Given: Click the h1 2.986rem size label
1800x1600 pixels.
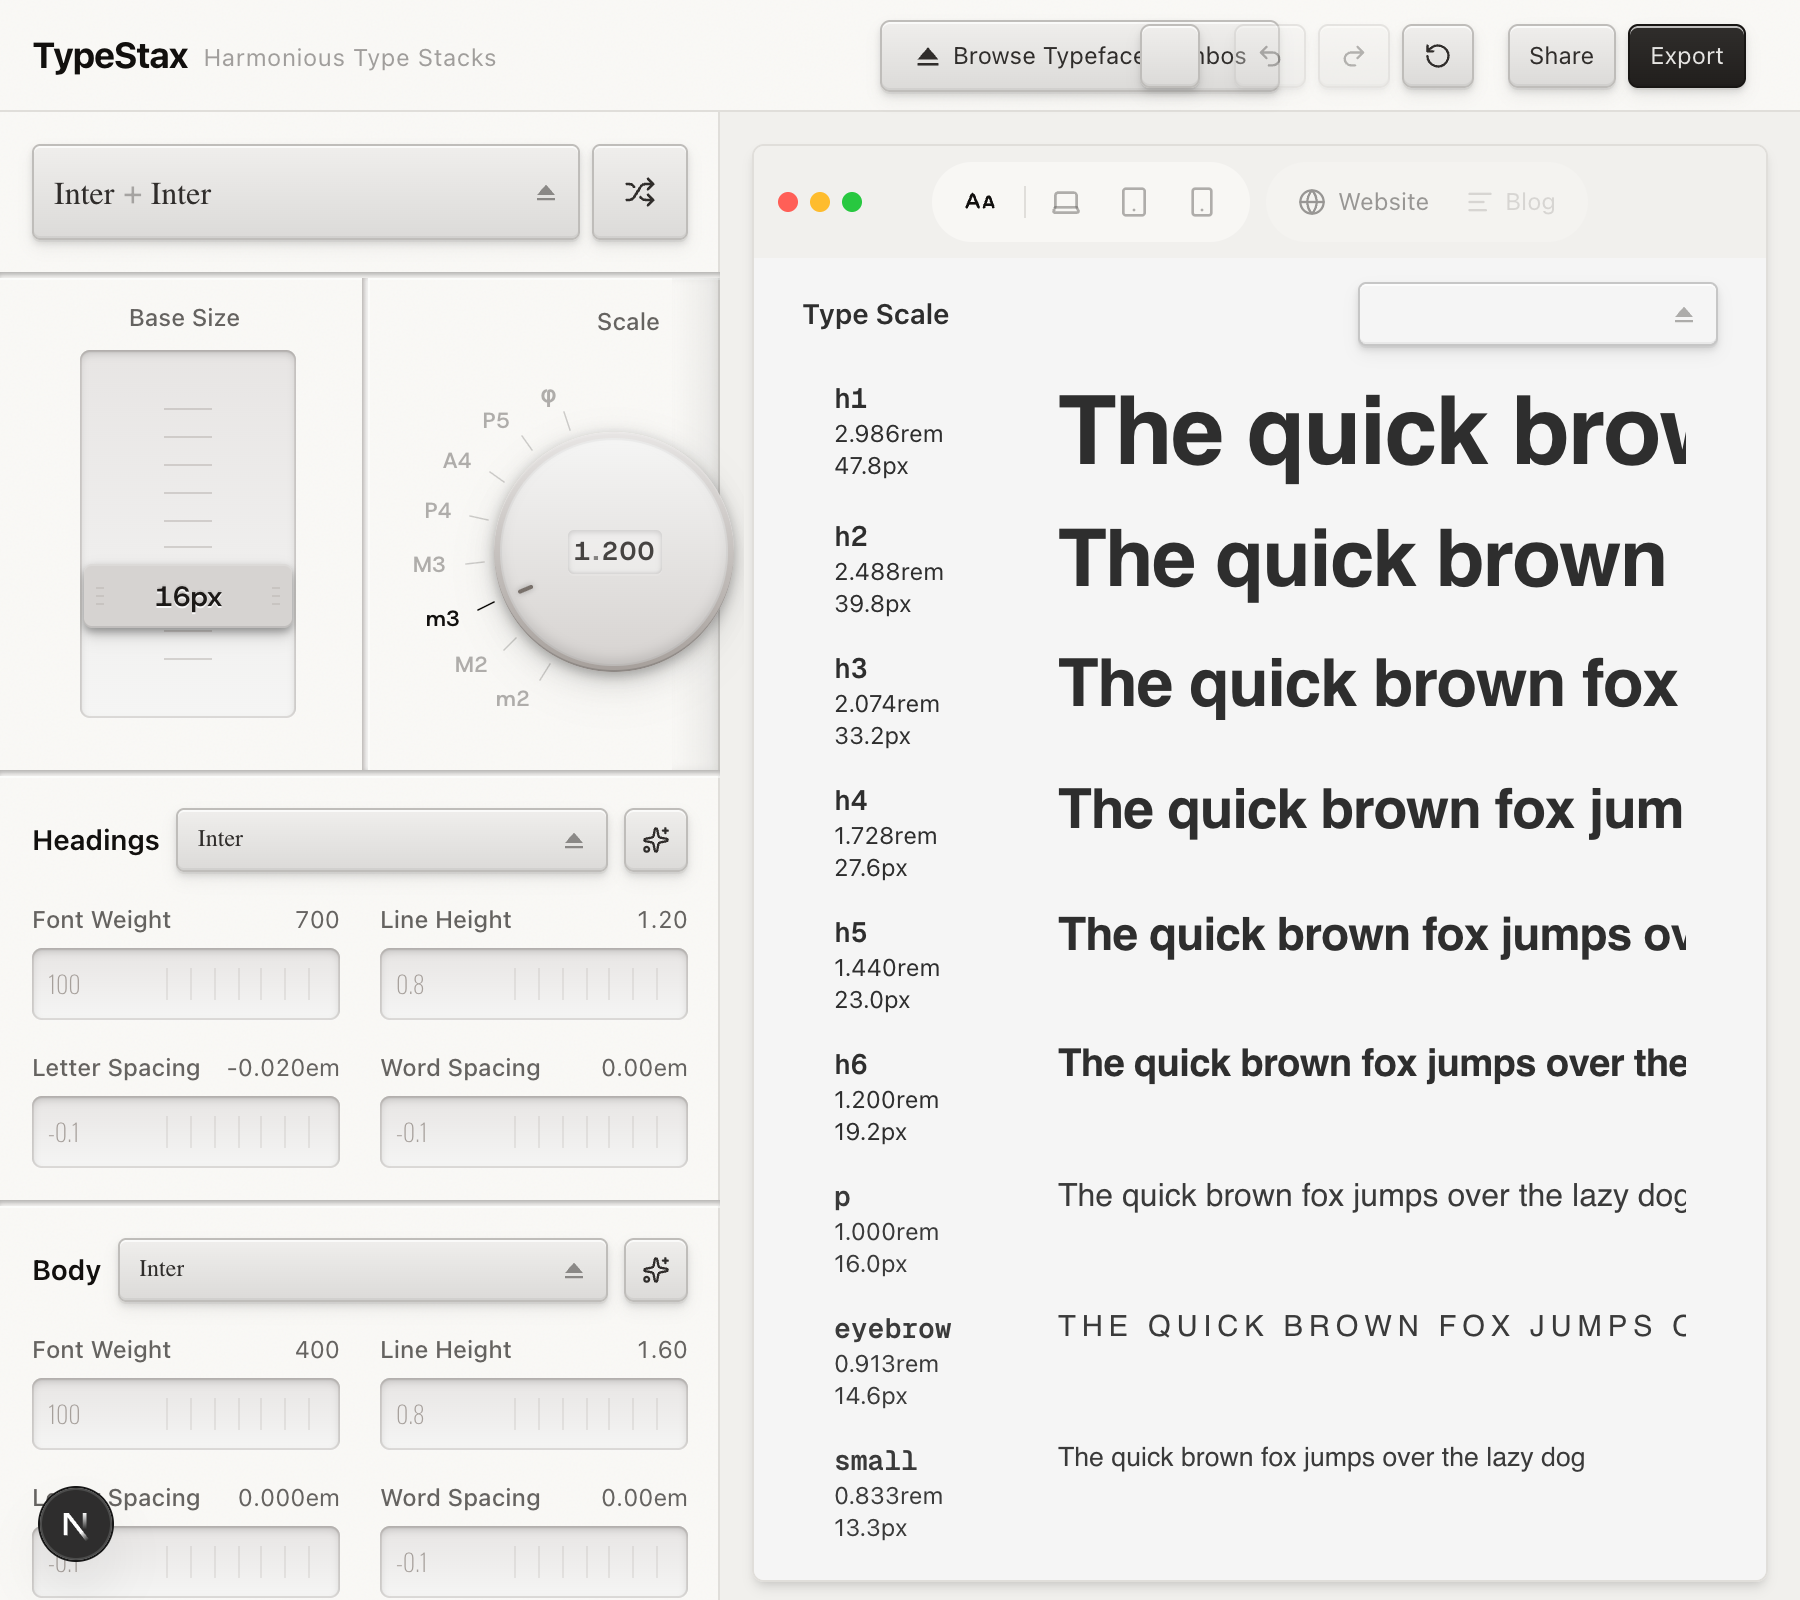Looking at the screenshot, I should point(889,433).
